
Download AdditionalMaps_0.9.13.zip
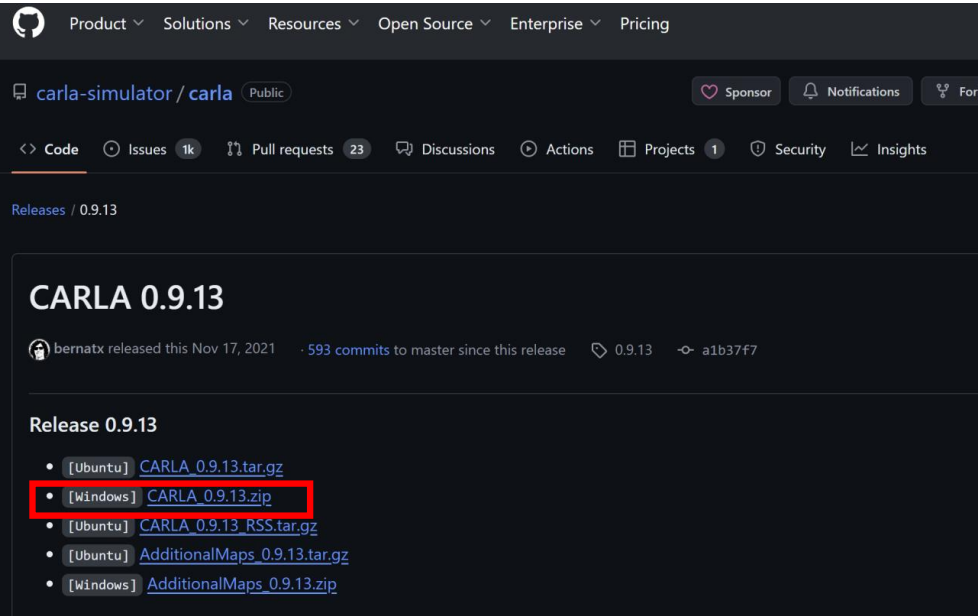(x=241, y=584)
